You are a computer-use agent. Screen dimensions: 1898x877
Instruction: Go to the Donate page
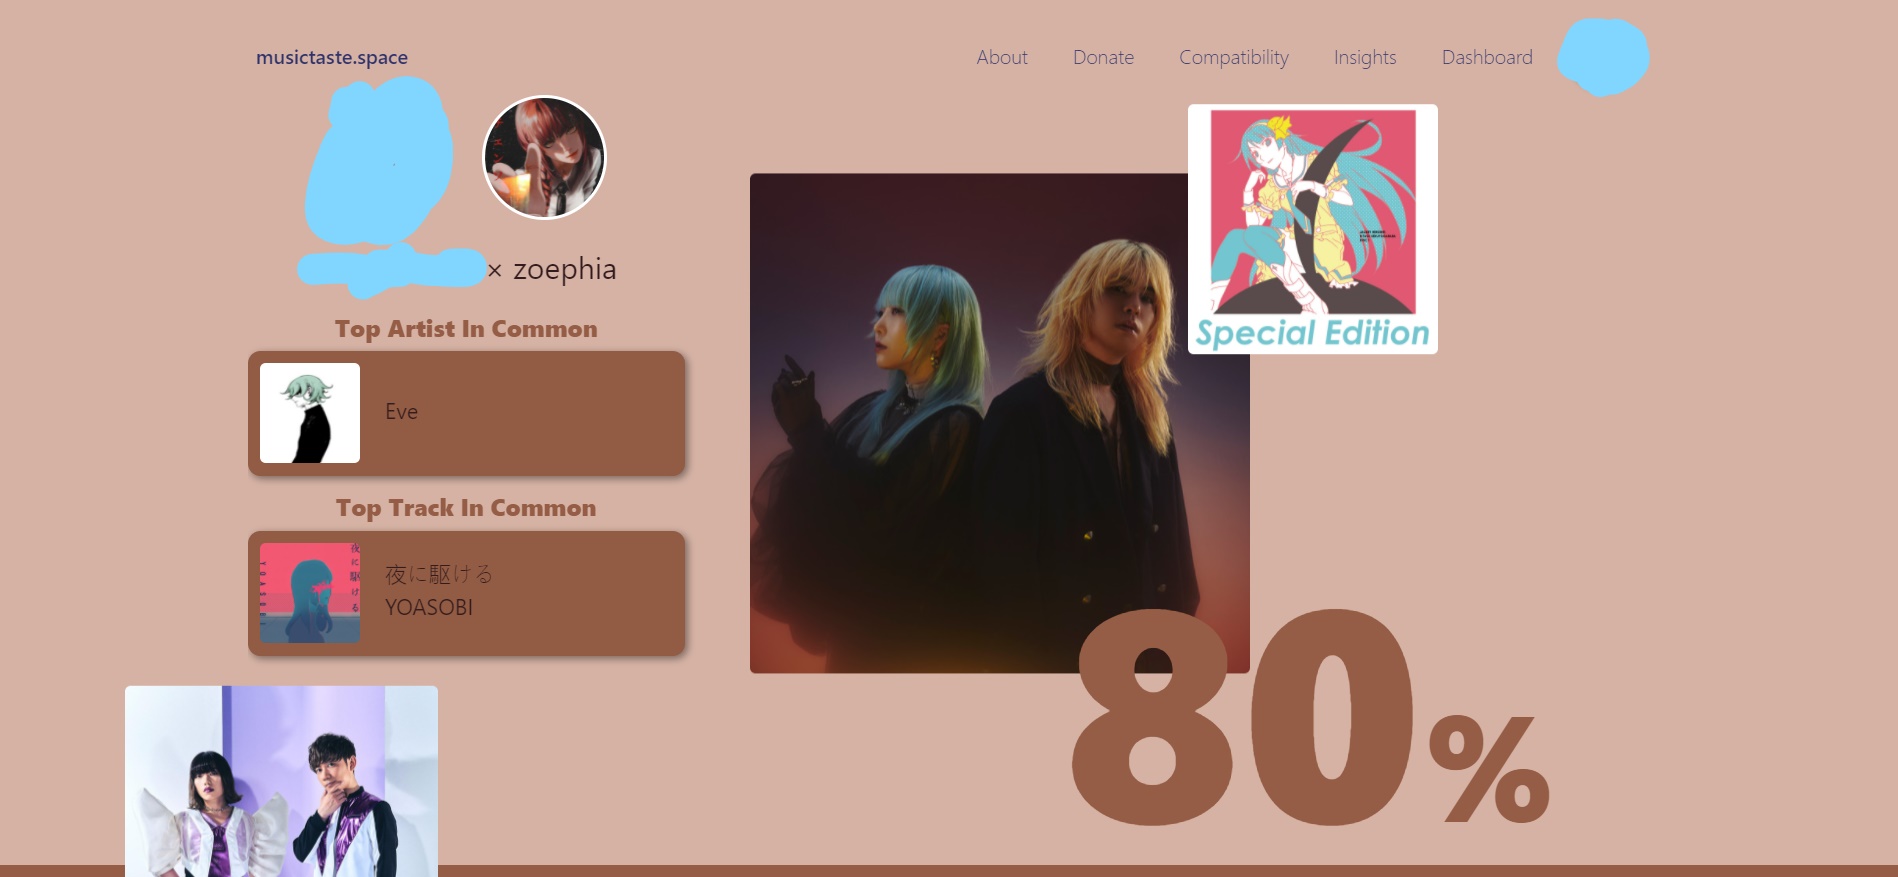(1103, 57)
